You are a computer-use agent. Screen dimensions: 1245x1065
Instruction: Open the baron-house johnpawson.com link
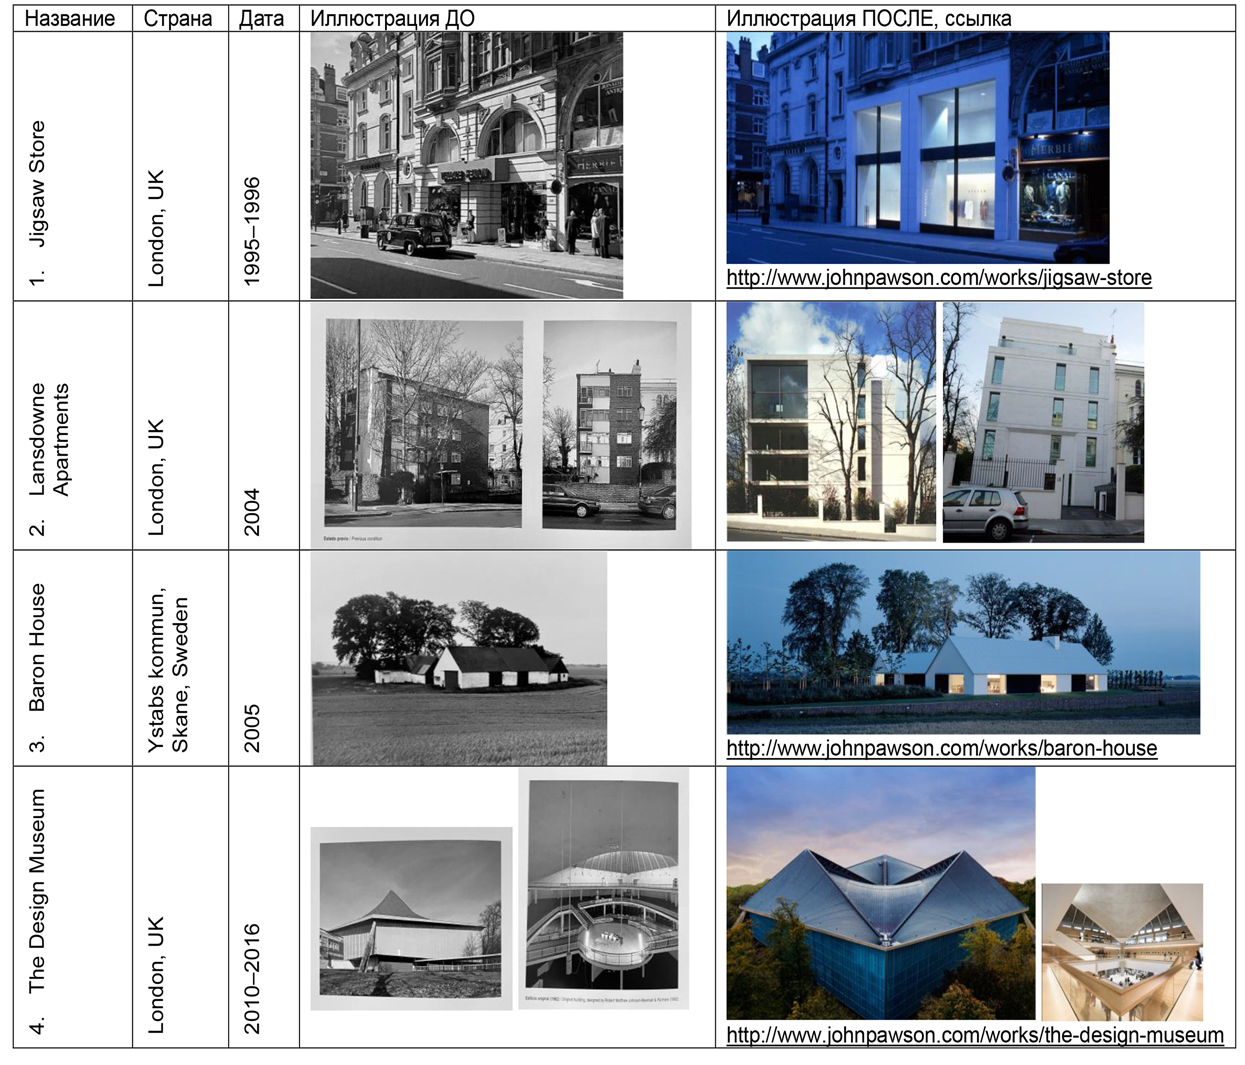[942, 748]
